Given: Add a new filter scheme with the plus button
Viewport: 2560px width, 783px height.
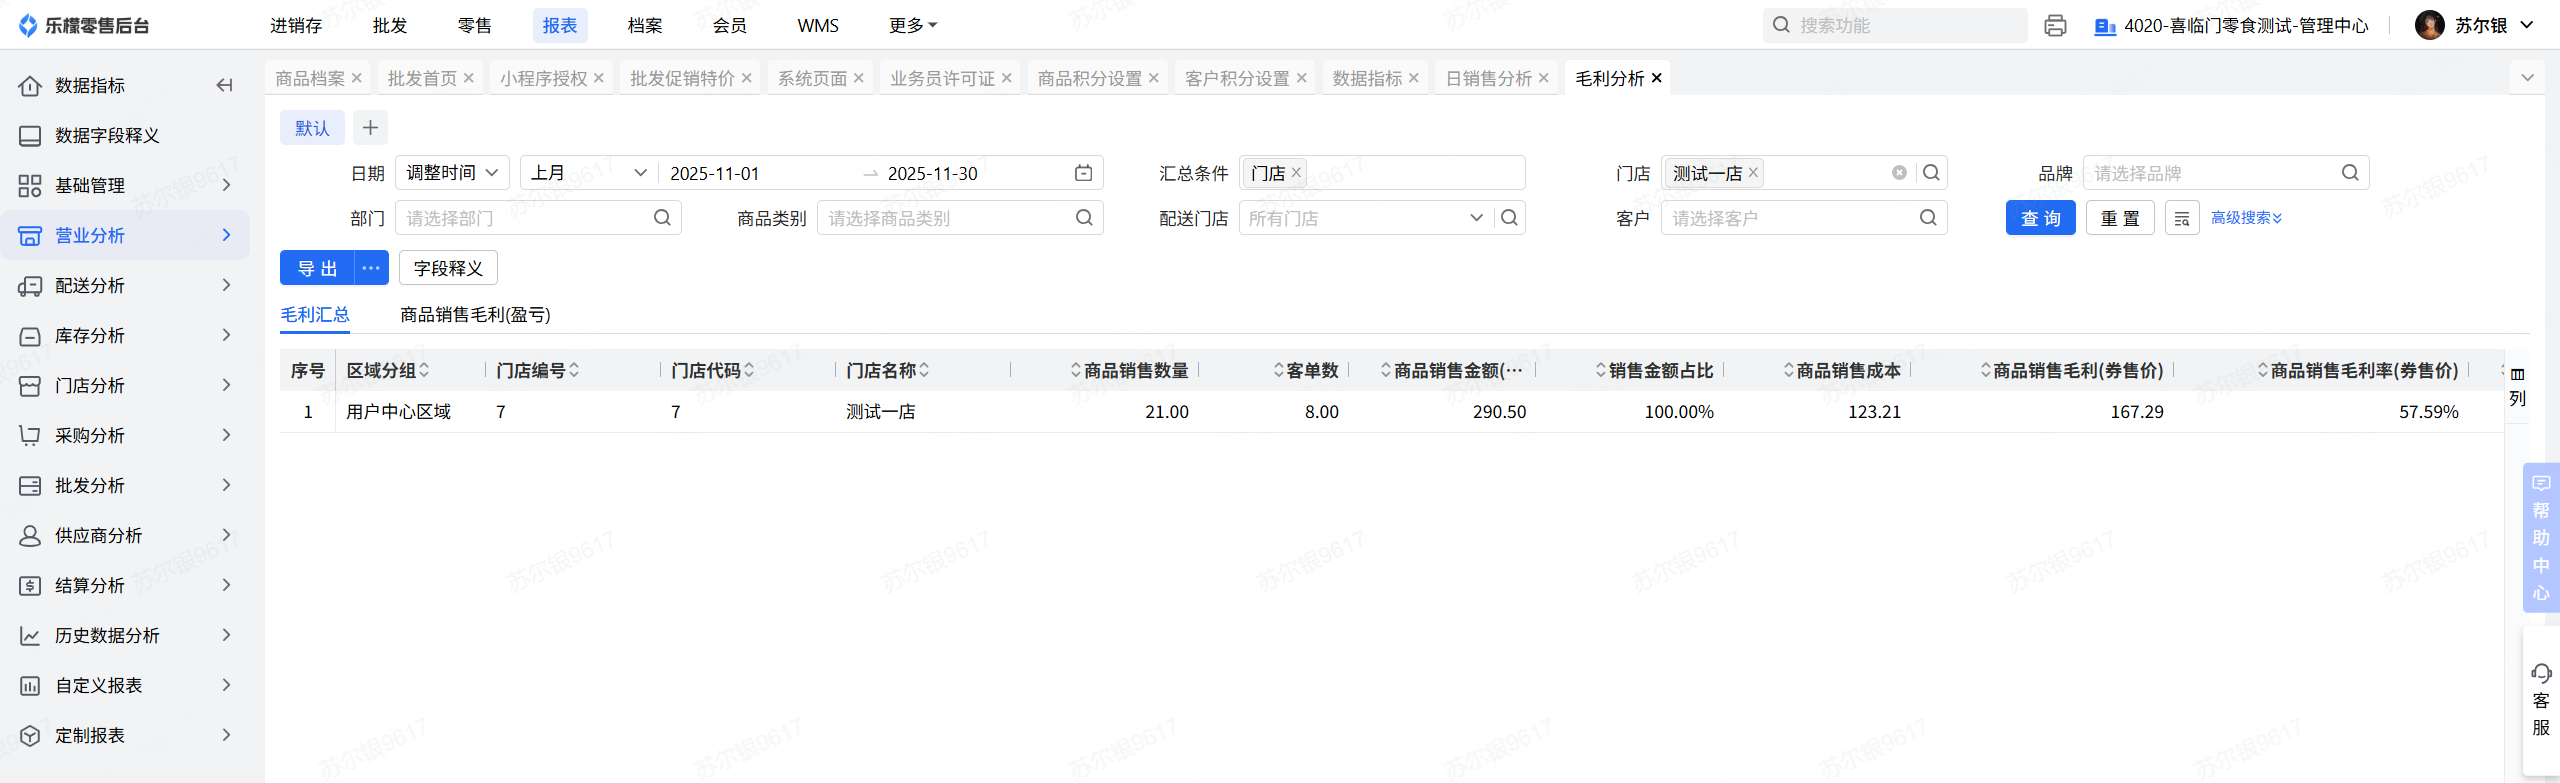Looking at the screenshot, I should 370,128.
